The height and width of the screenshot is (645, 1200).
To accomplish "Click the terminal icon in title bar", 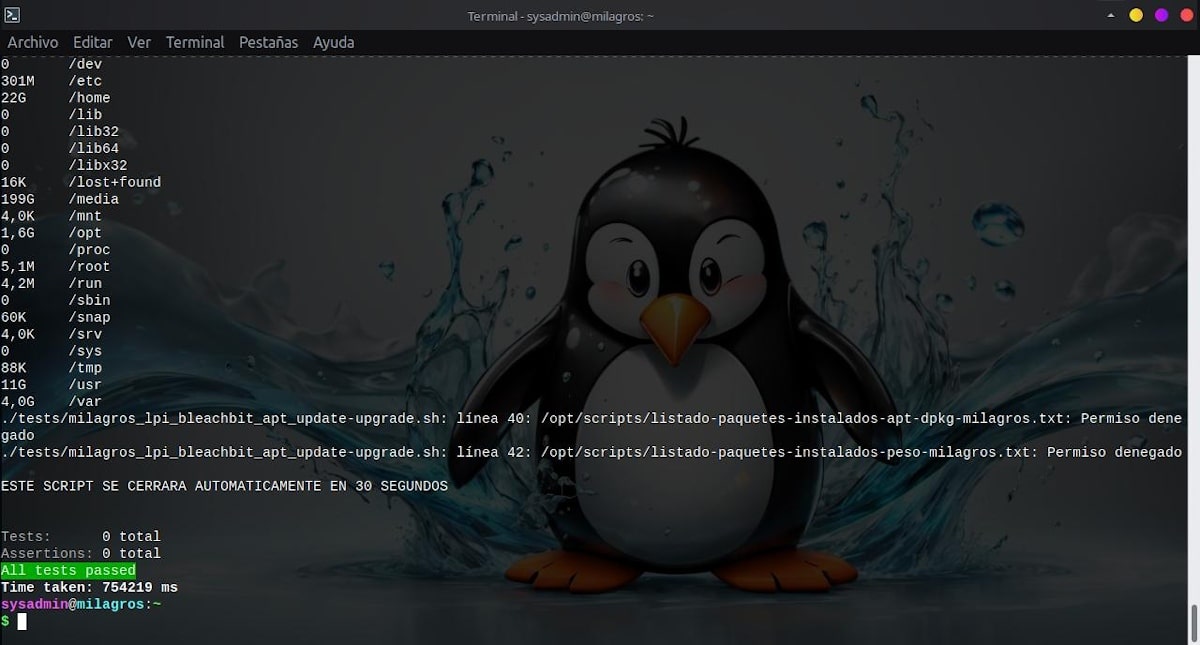I will point(12,15).
